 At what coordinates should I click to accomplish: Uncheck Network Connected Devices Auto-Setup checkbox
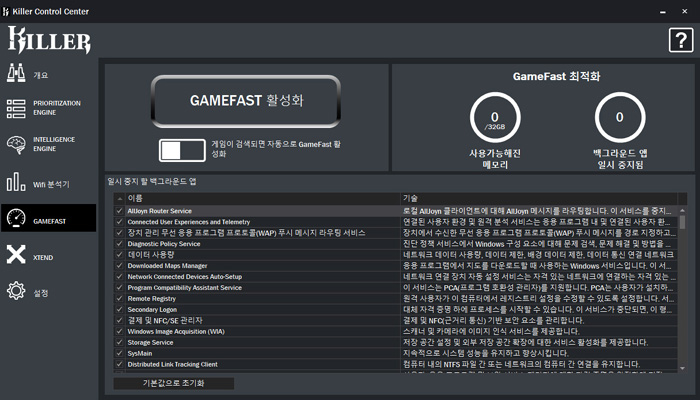coord(119,276)
